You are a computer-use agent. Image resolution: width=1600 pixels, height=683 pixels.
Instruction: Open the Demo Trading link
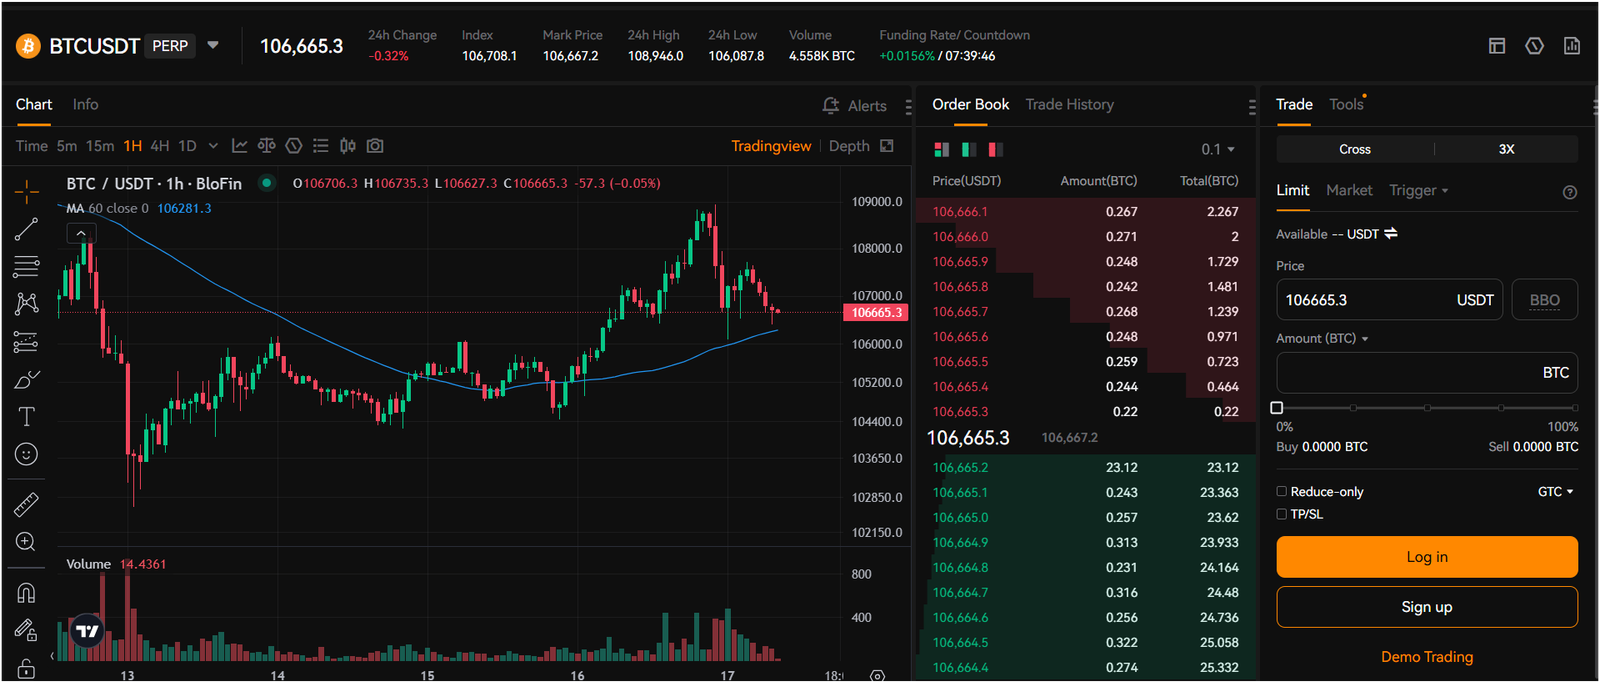[x=1427, y=657]
